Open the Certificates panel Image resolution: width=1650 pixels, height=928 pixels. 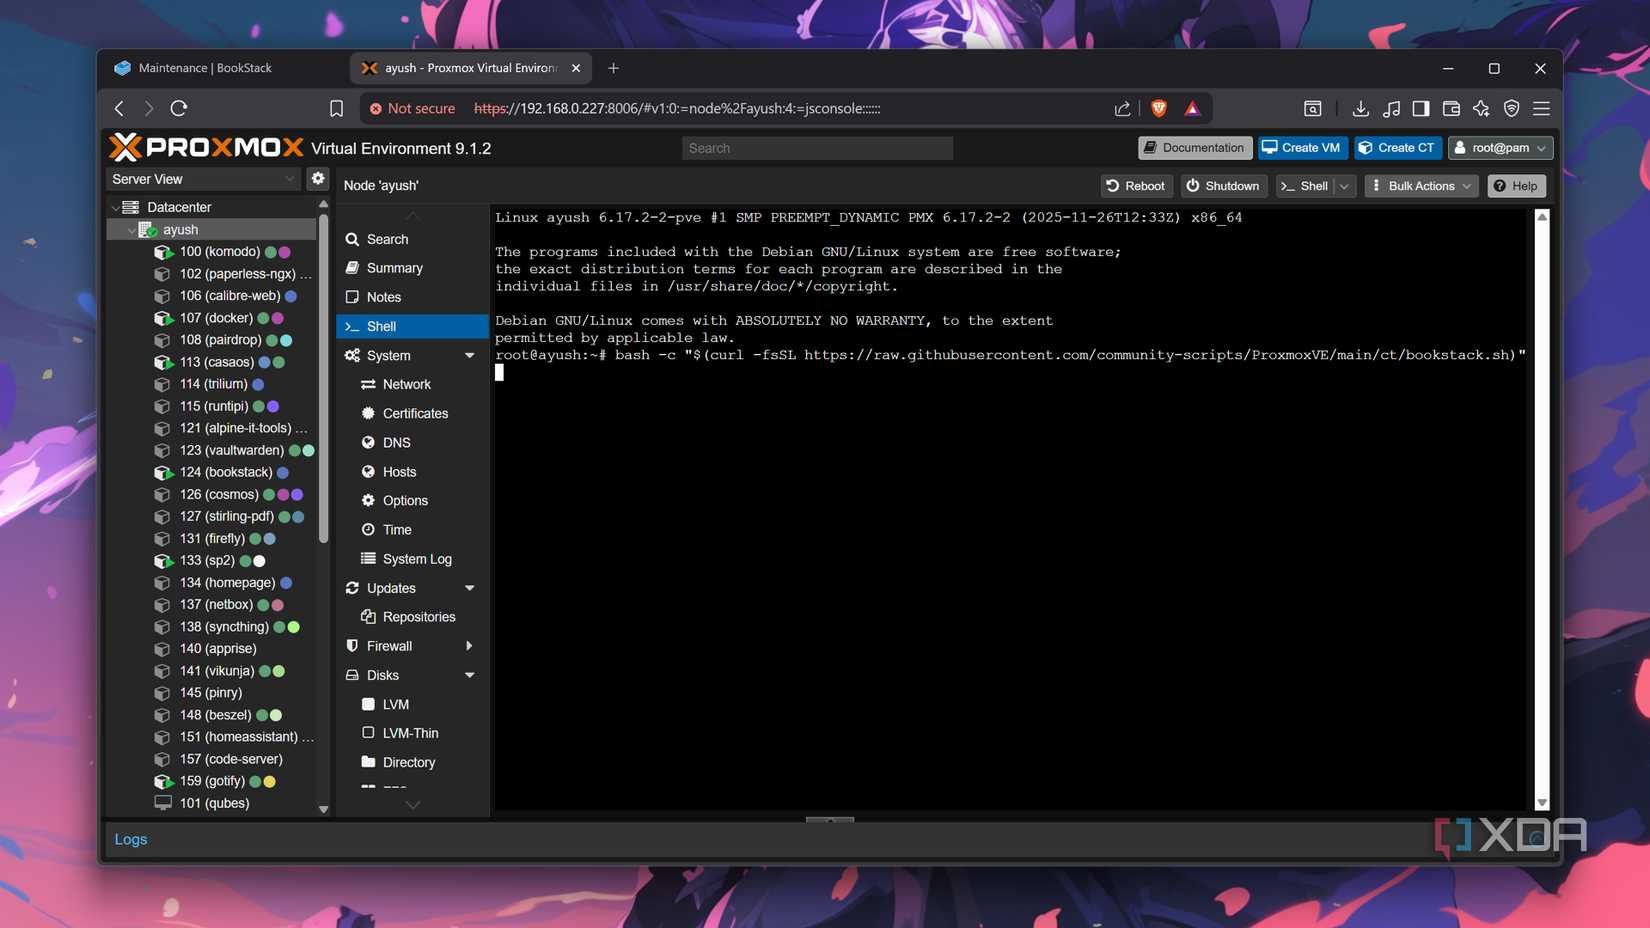[415, 413]
